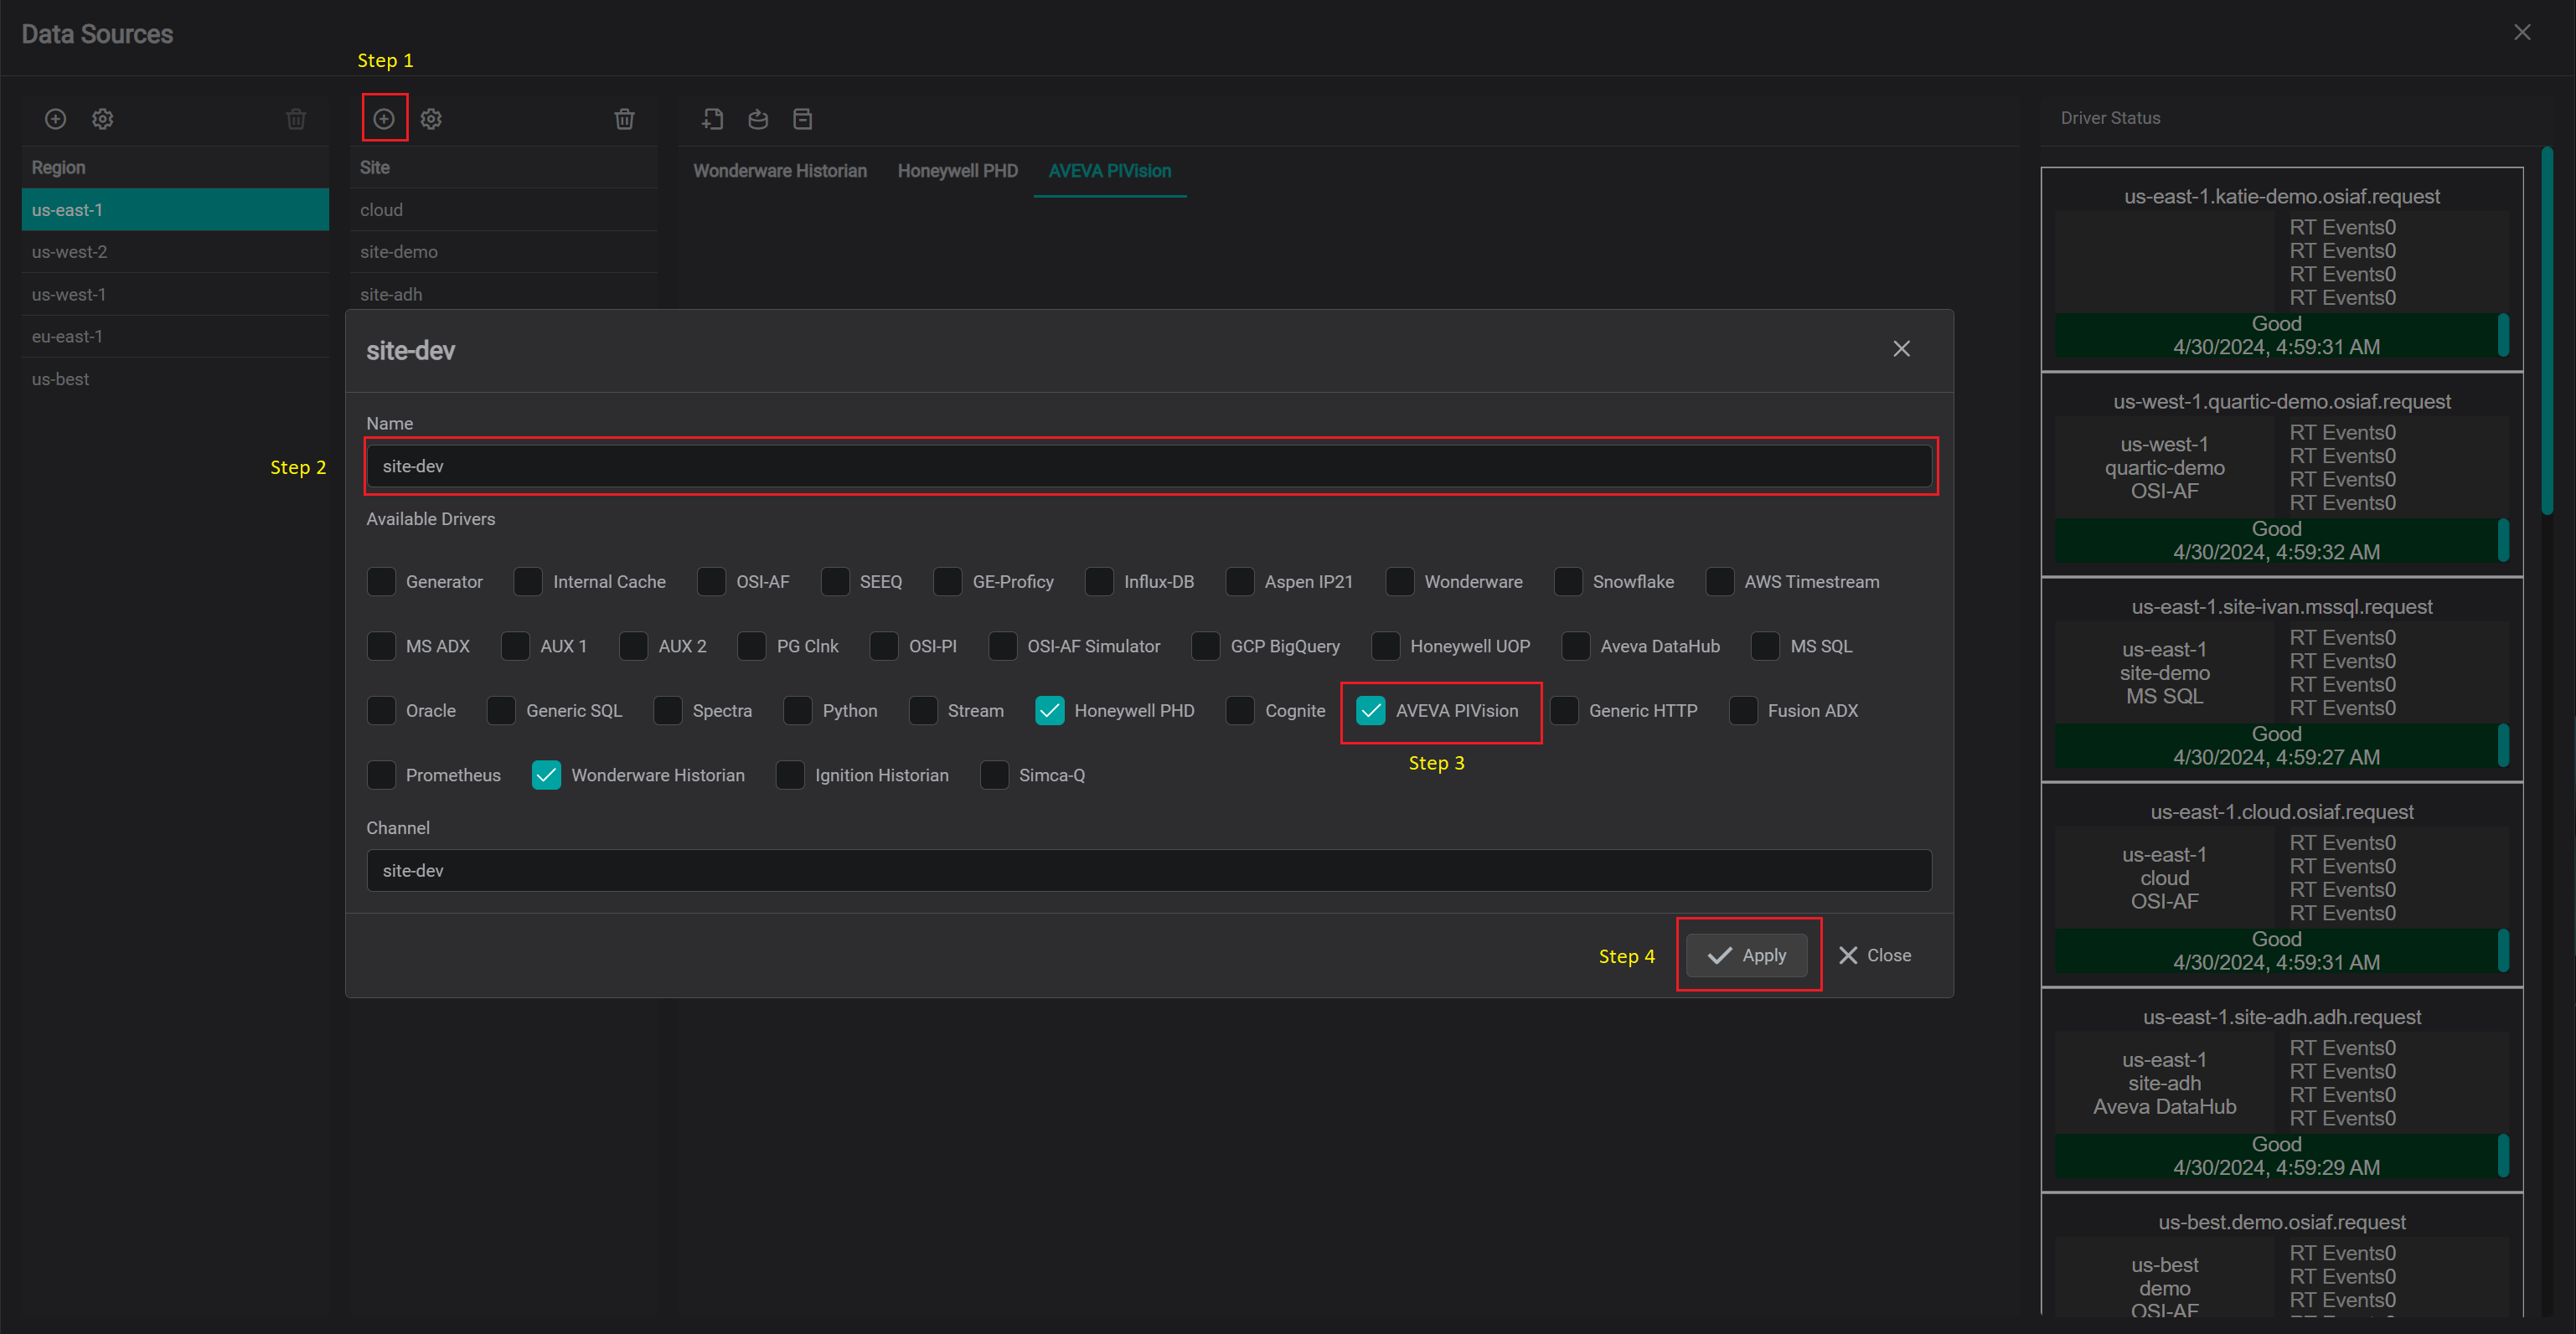Uncheck the Honeywell PHD driver
2576x1334 pixels.
pyautogui.click(x=1050, y=711)
